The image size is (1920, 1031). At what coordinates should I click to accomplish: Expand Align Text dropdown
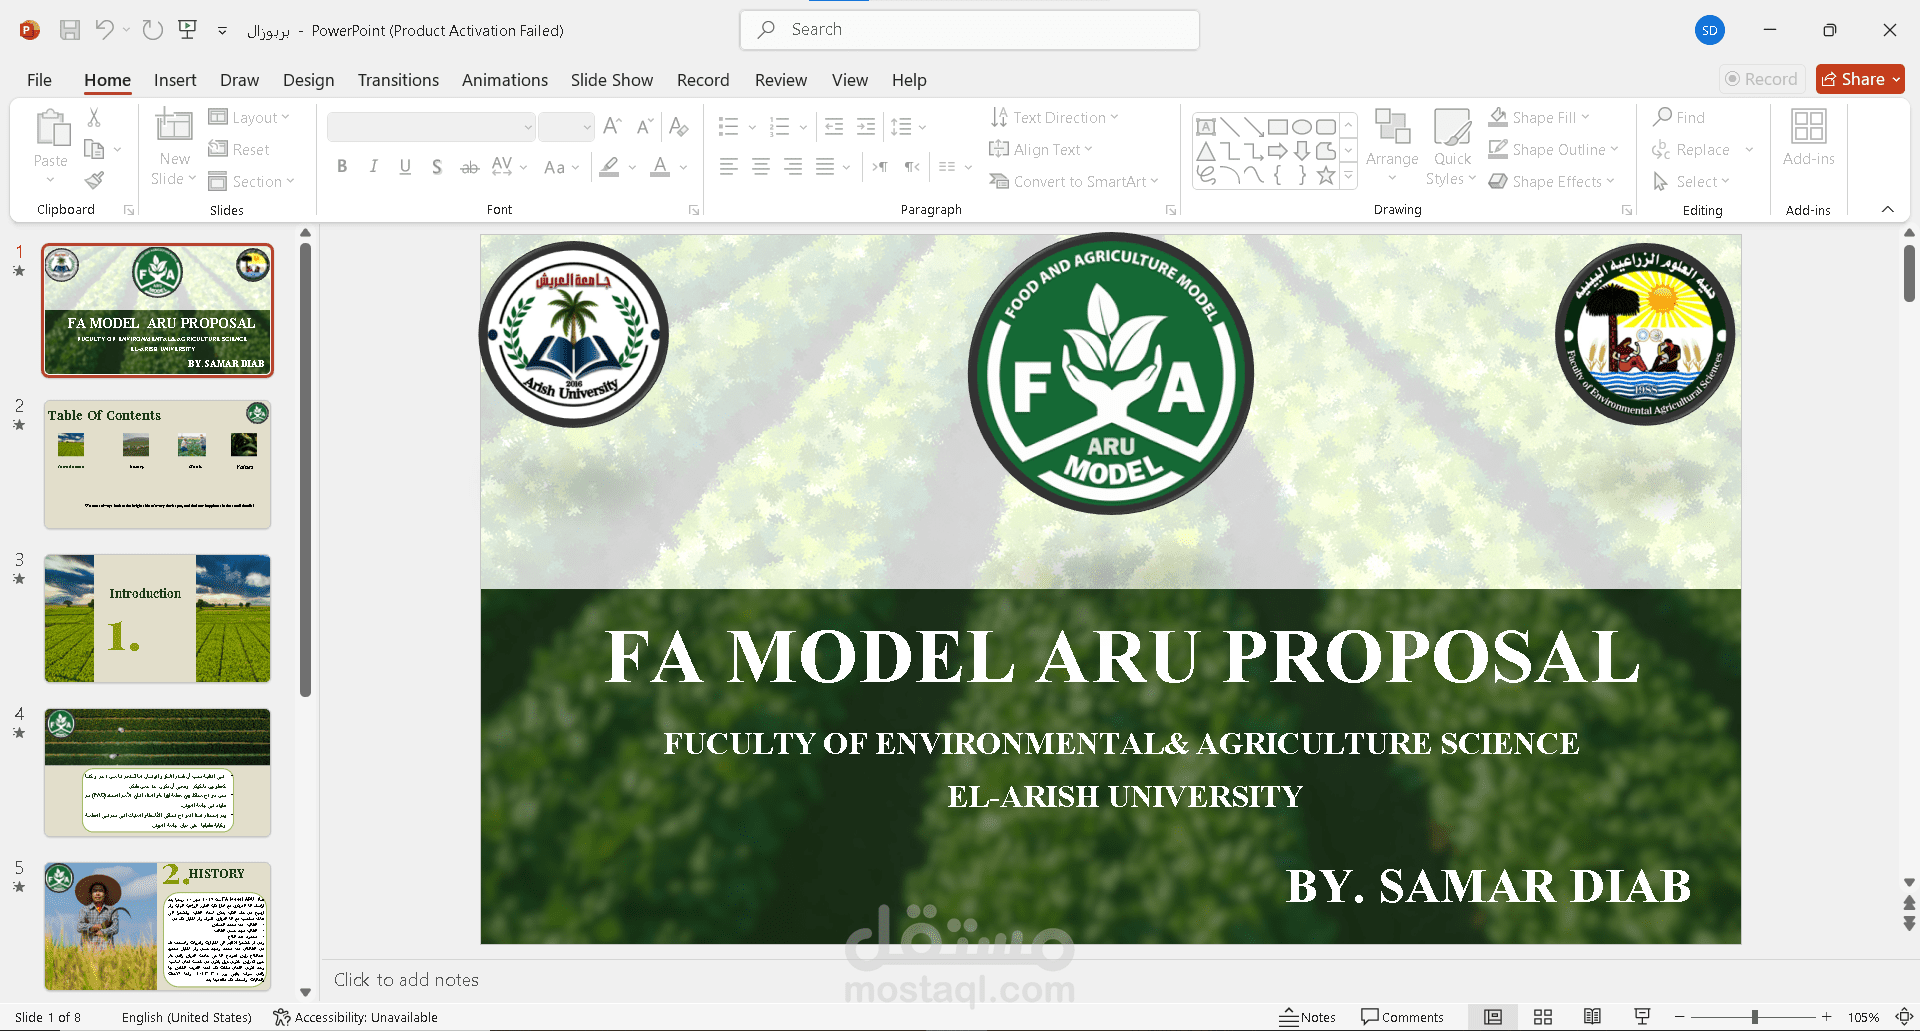(1040, 149)
